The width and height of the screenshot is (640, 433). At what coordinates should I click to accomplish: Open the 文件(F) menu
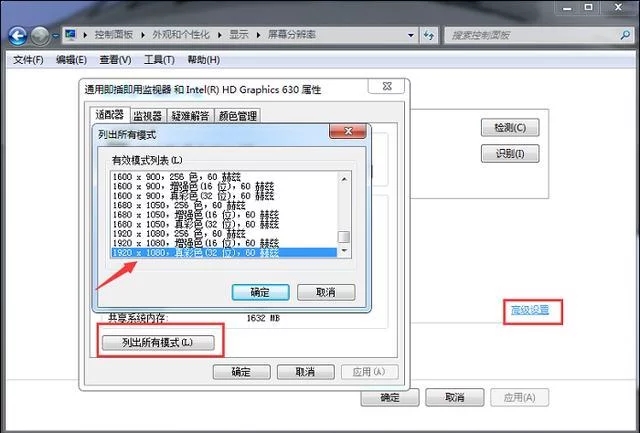click(28, 60)
